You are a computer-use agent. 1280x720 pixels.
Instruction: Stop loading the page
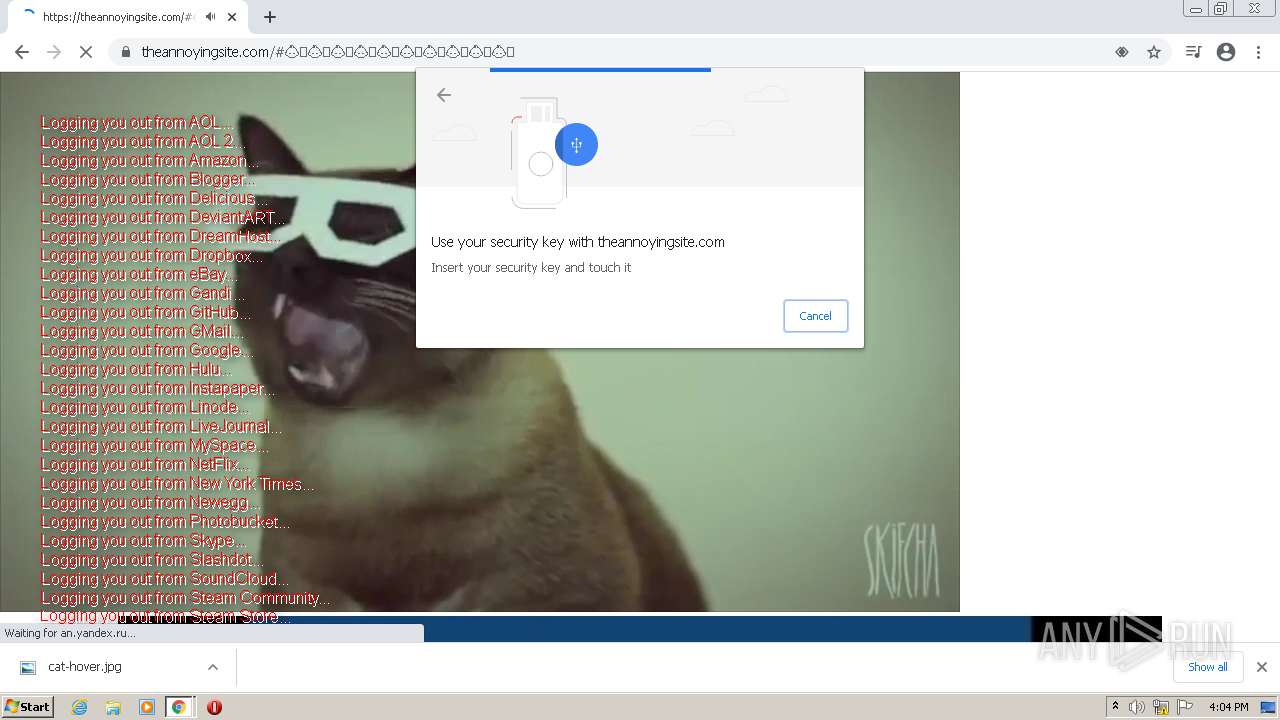pos(86,52)
